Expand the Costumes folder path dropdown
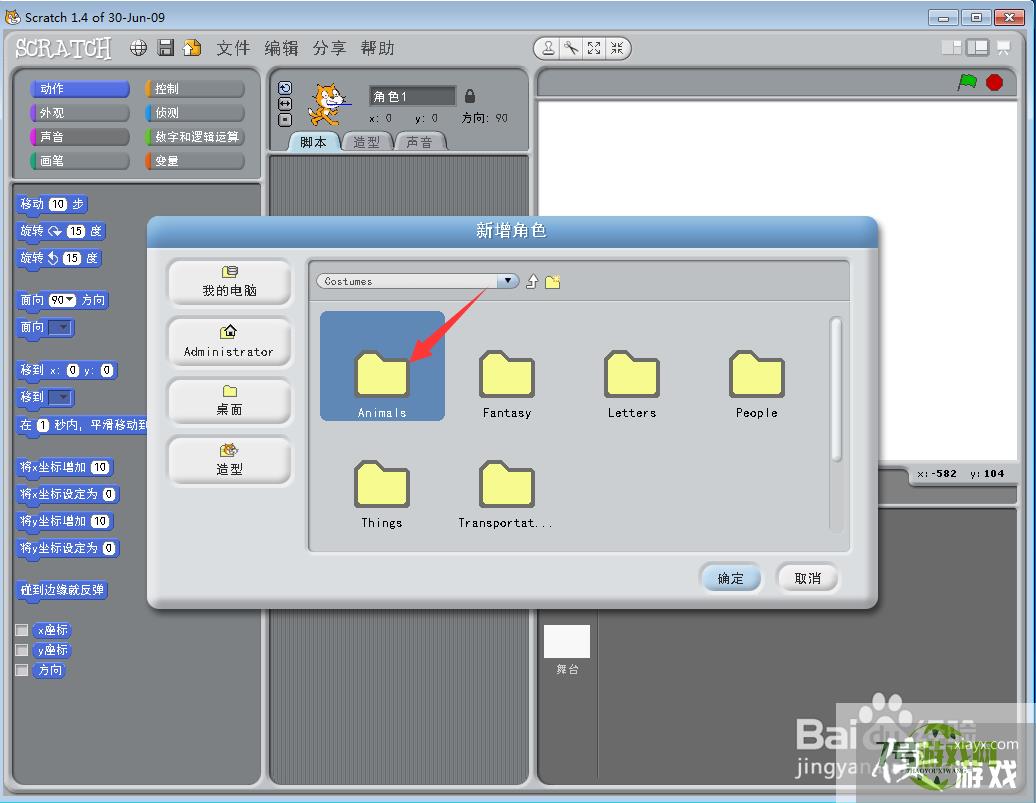The width and height of the screenshot is (1036, 803). point(507,281)
